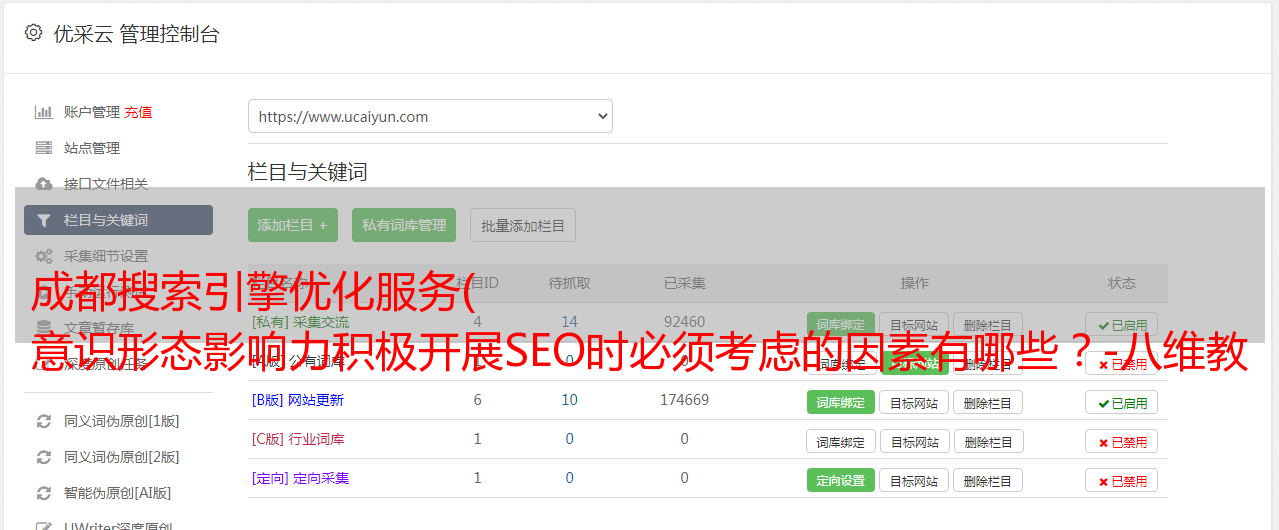Click the 私有词库管理 button

(x=404, y=225)
